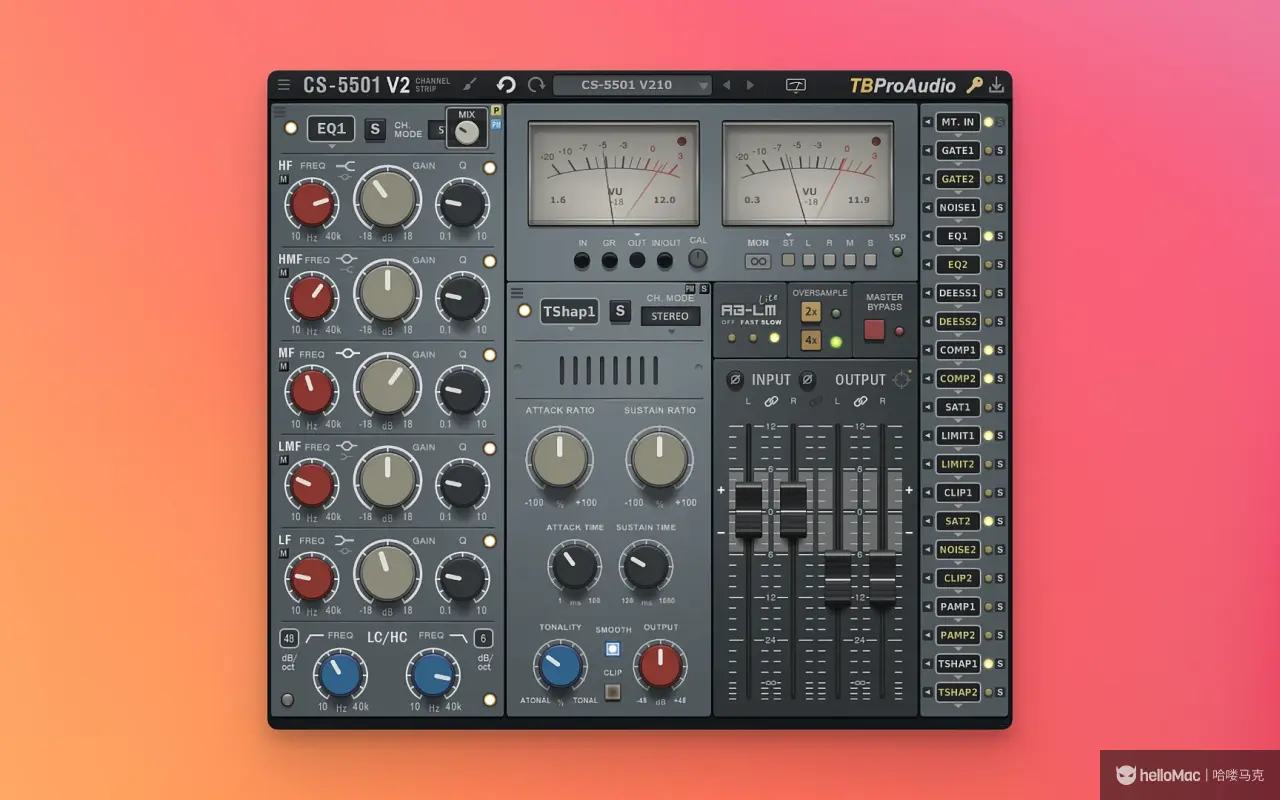Click the IN meter source button
This screenshot has width=1280, height=800.
[582, 261]
